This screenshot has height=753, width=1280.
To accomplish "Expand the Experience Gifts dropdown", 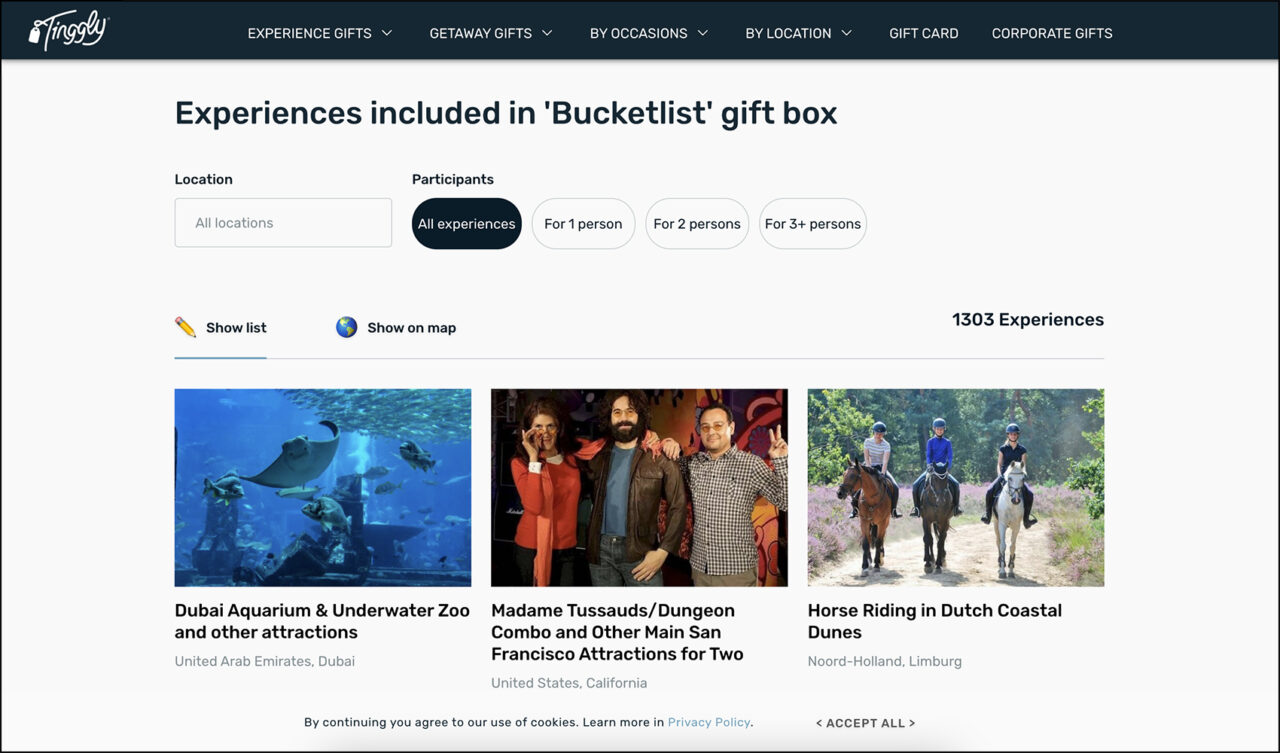I will click(319, 32).
